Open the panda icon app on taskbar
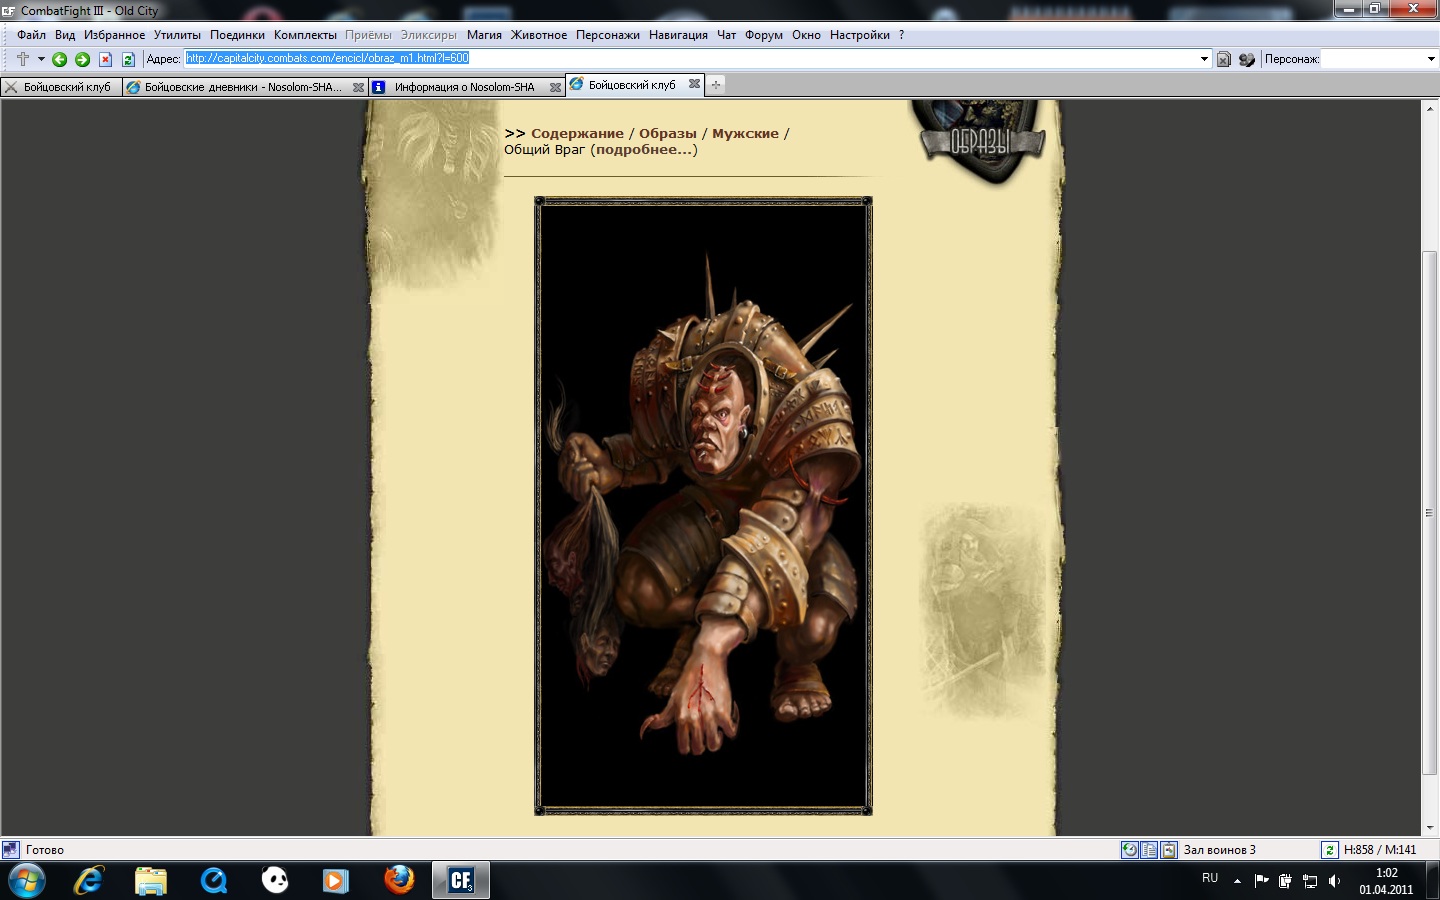1440x900 pixels. click(x=275, y=881)
